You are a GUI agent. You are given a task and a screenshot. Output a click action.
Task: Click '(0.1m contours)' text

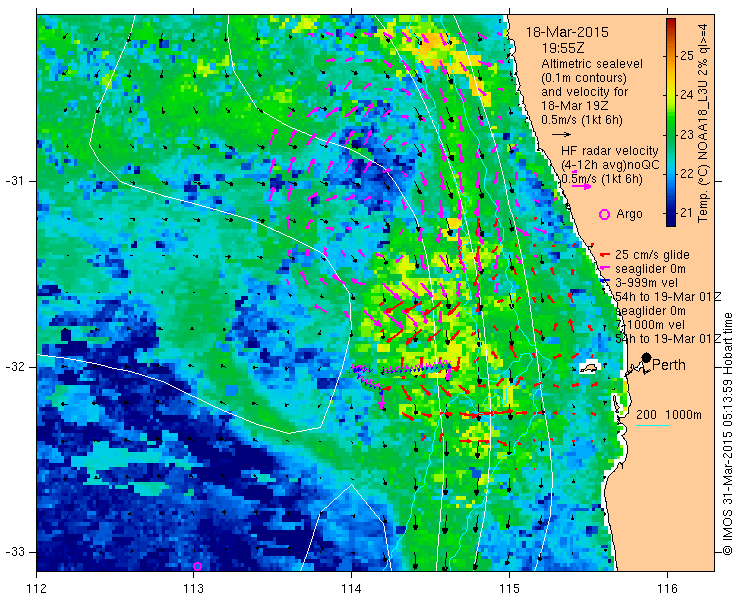[584, 77]
